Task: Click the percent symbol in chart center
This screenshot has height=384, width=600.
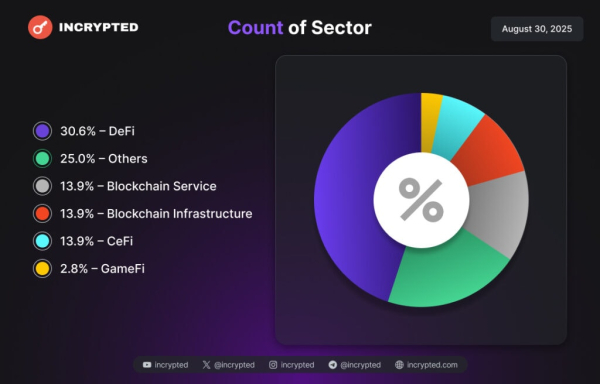Action: [421, 200]
